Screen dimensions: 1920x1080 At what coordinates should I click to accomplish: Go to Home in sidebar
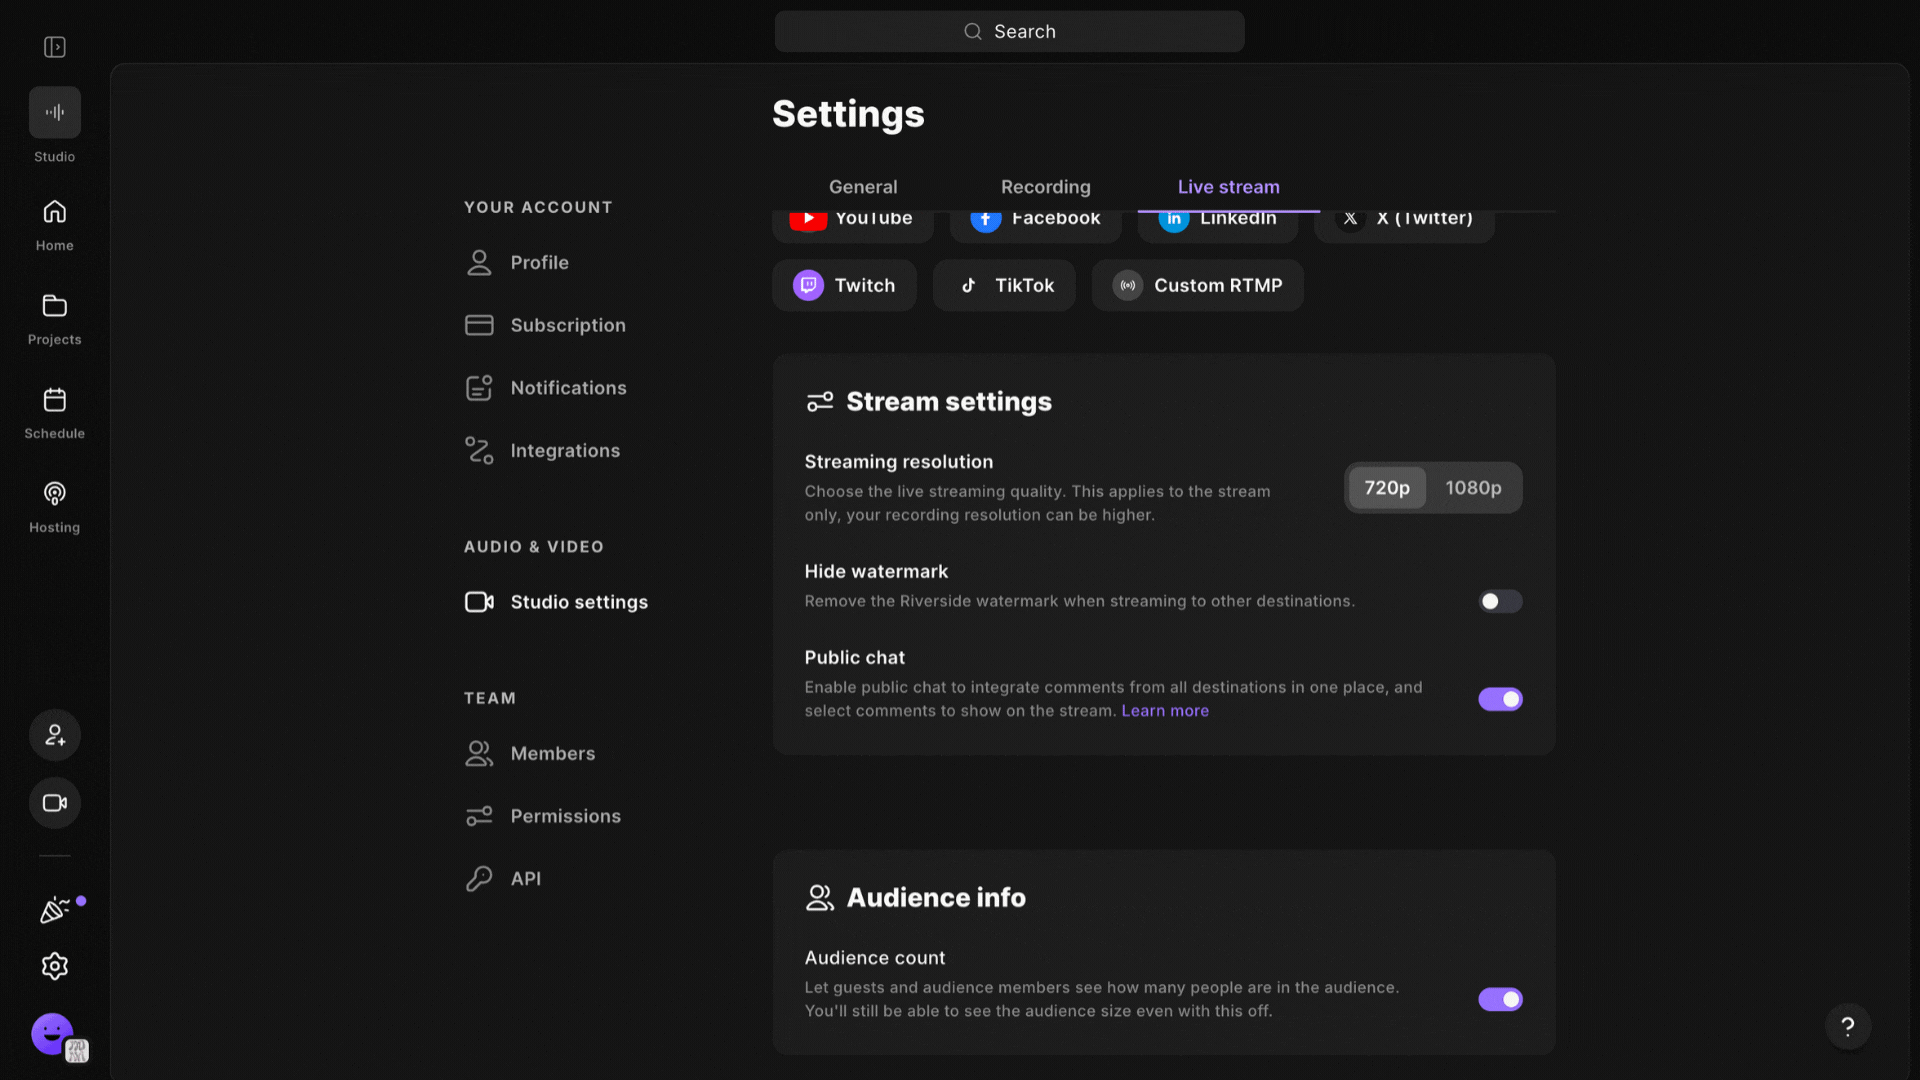tap(55, 212)
